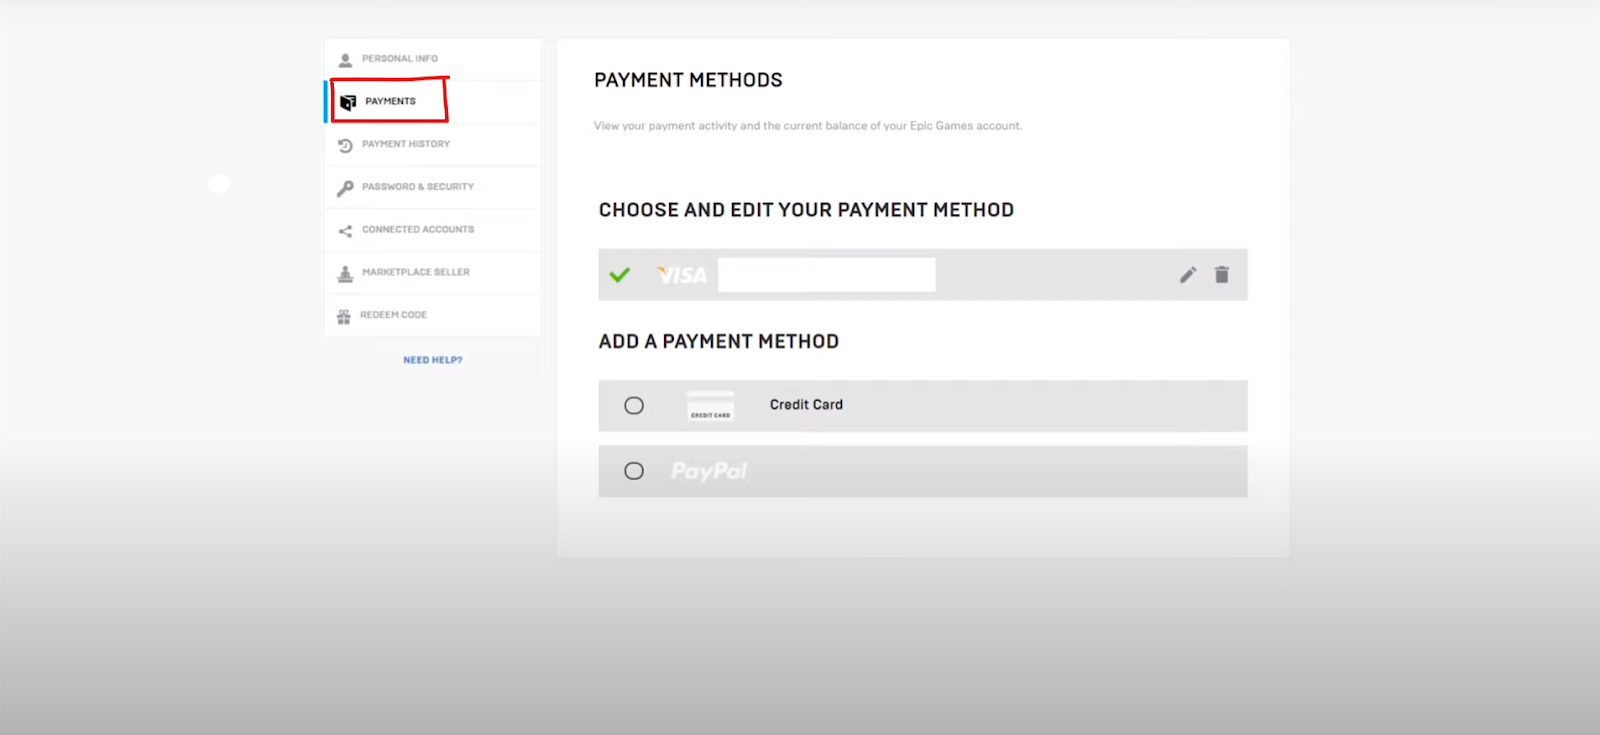This screenshot has height=735, width=1600.
Task: Click the Connected Accounts share icon
Action: [x=345, y=231]
